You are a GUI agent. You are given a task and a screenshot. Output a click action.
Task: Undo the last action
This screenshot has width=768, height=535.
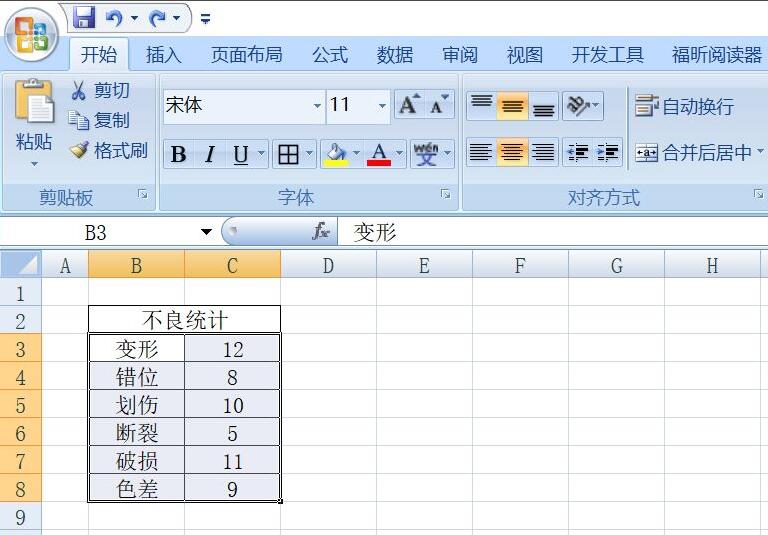point(114,19)
